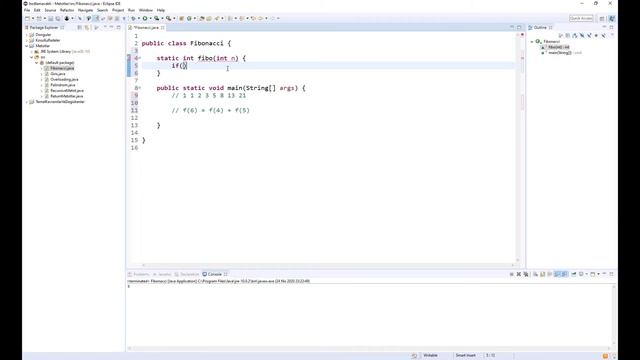Collapse the fibo method fold marker
The height and width of the screenshot is (360, 640).
pos(140,58)
